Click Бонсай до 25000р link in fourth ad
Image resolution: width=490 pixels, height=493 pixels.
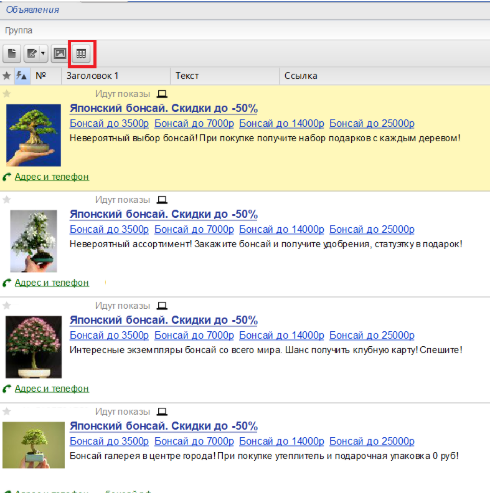click(372, 441)
